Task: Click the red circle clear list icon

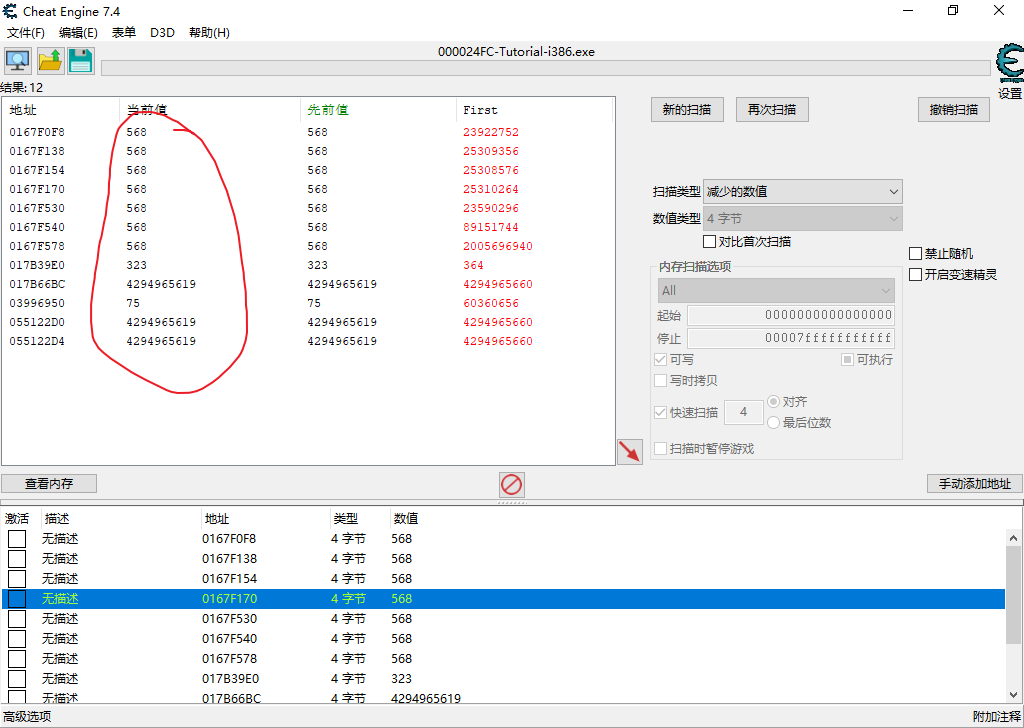Action: pyautogui.click(x=511, y=484)
